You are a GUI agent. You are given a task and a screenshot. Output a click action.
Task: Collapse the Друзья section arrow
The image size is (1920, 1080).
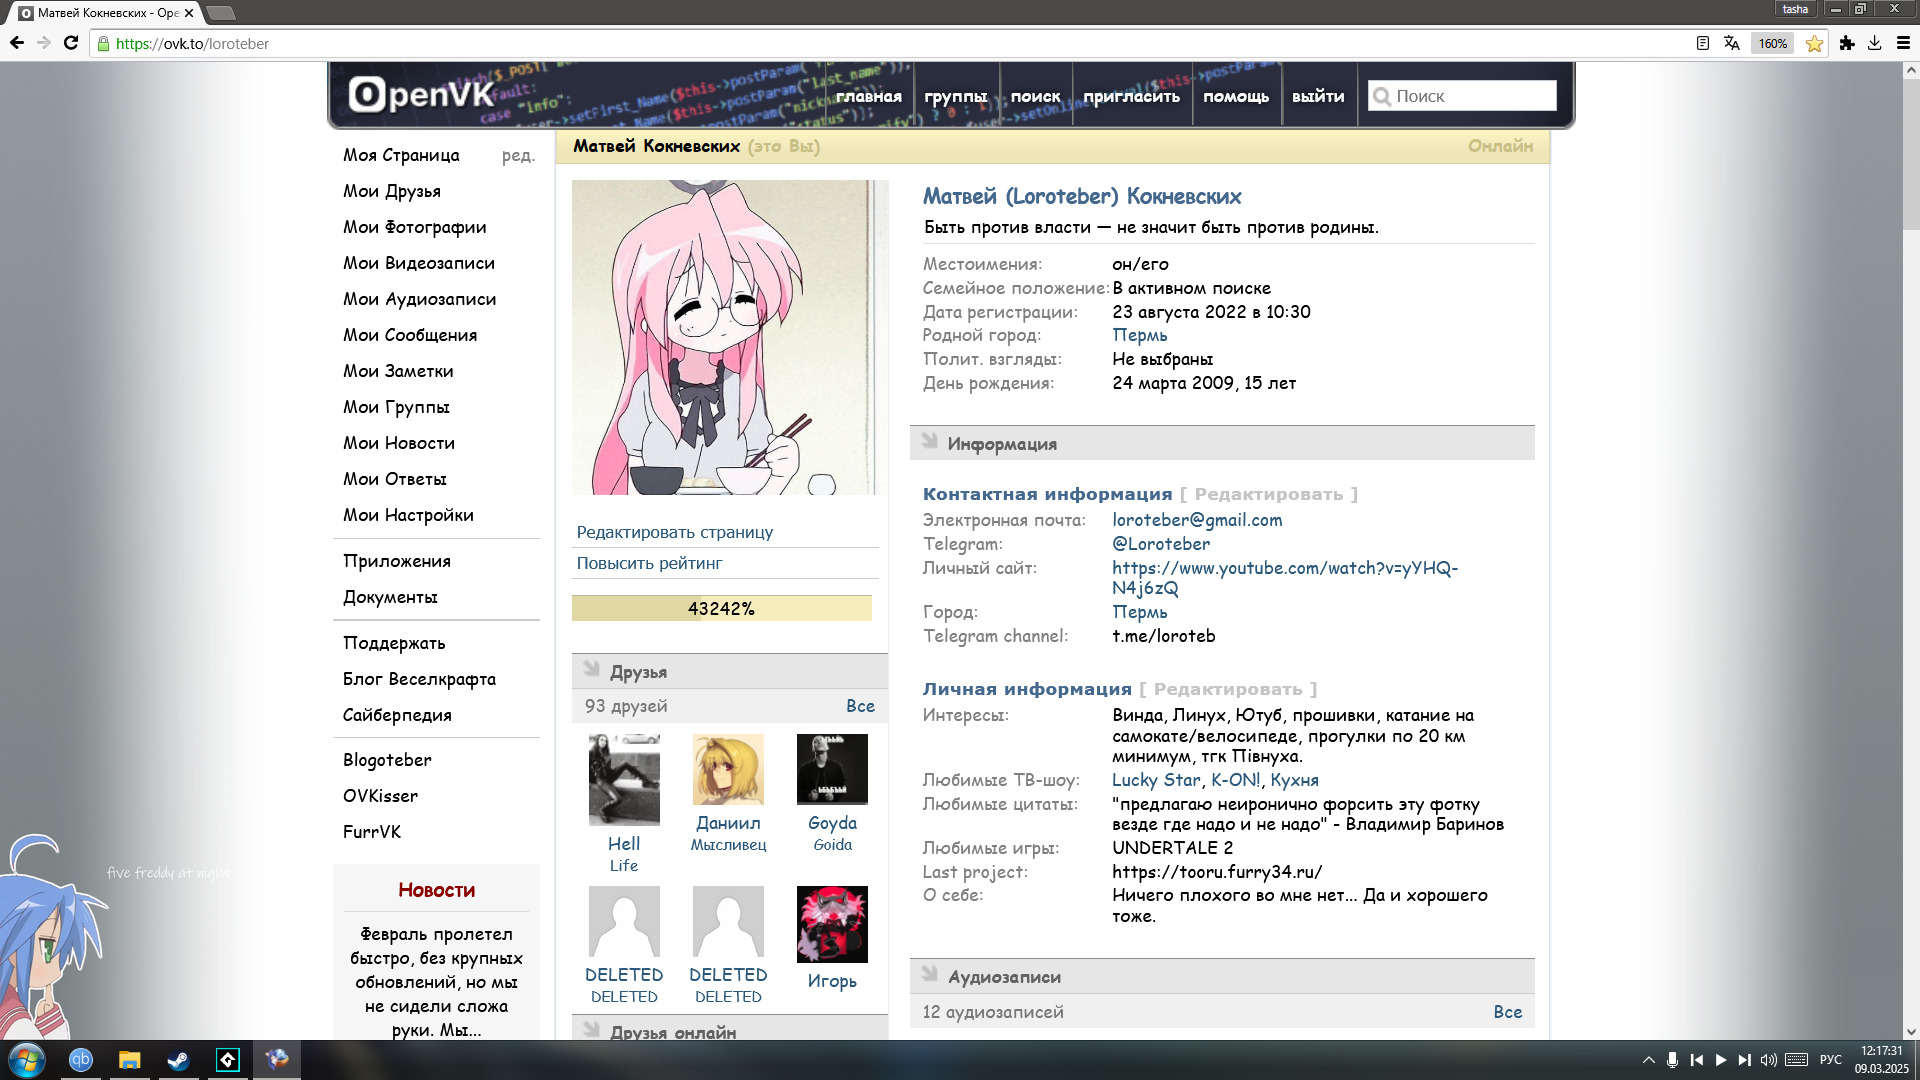[x=591, y=669]
